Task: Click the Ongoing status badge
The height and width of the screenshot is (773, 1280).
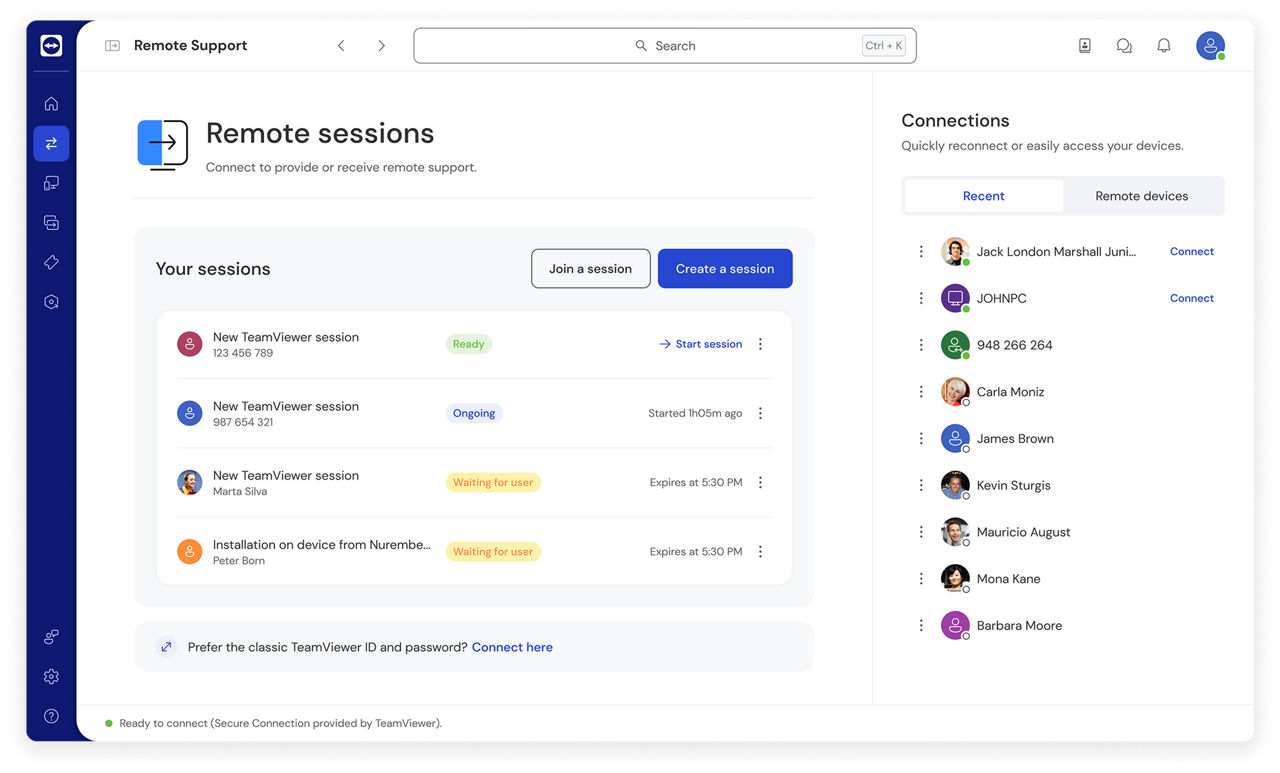Action: (x=474, y=413)
